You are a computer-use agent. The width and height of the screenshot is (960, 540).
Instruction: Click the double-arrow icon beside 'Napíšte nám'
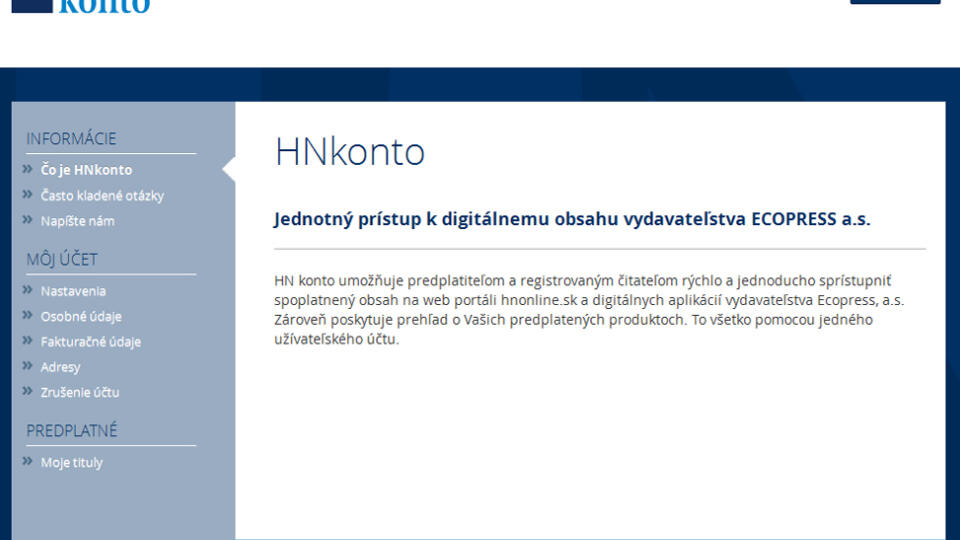pyautogui.click(x=28, y=220)
